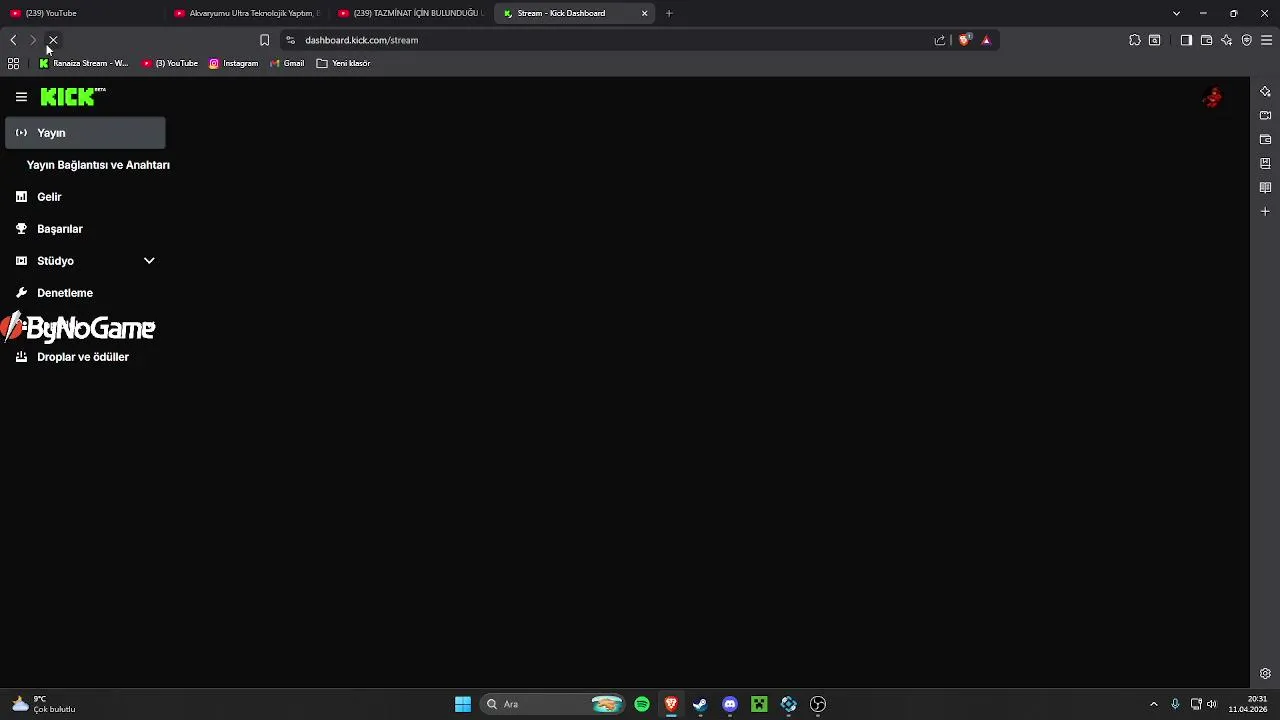Screen dimensions: 1280x720
Task: Open Minecraft from the taskbar
Action: (x=759, y=704)
